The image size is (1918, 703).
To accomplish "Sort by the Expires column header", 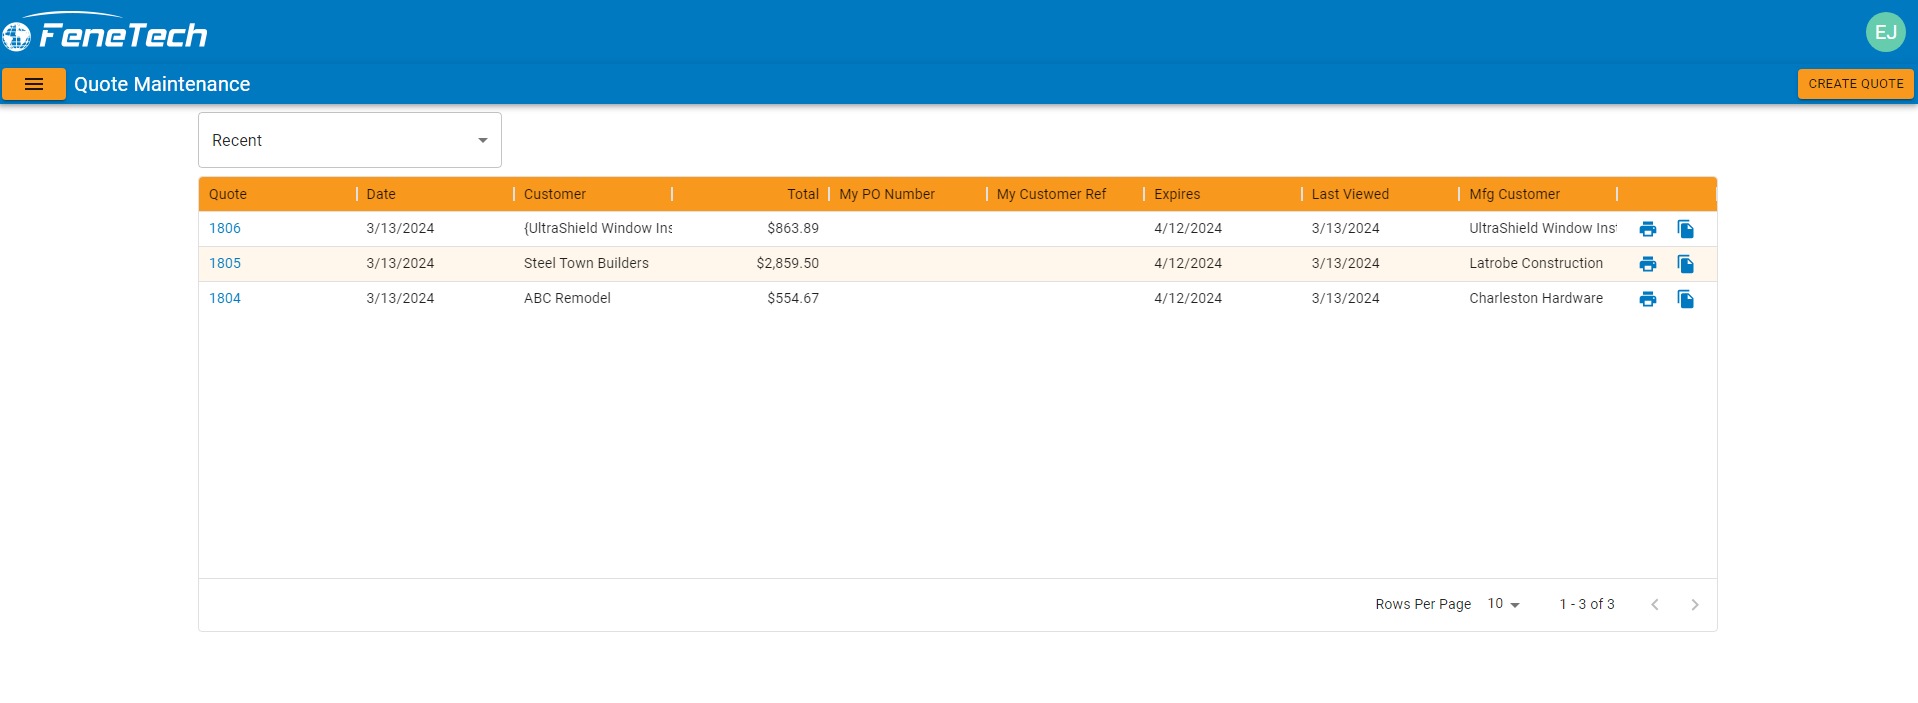I will (1177, 194).
